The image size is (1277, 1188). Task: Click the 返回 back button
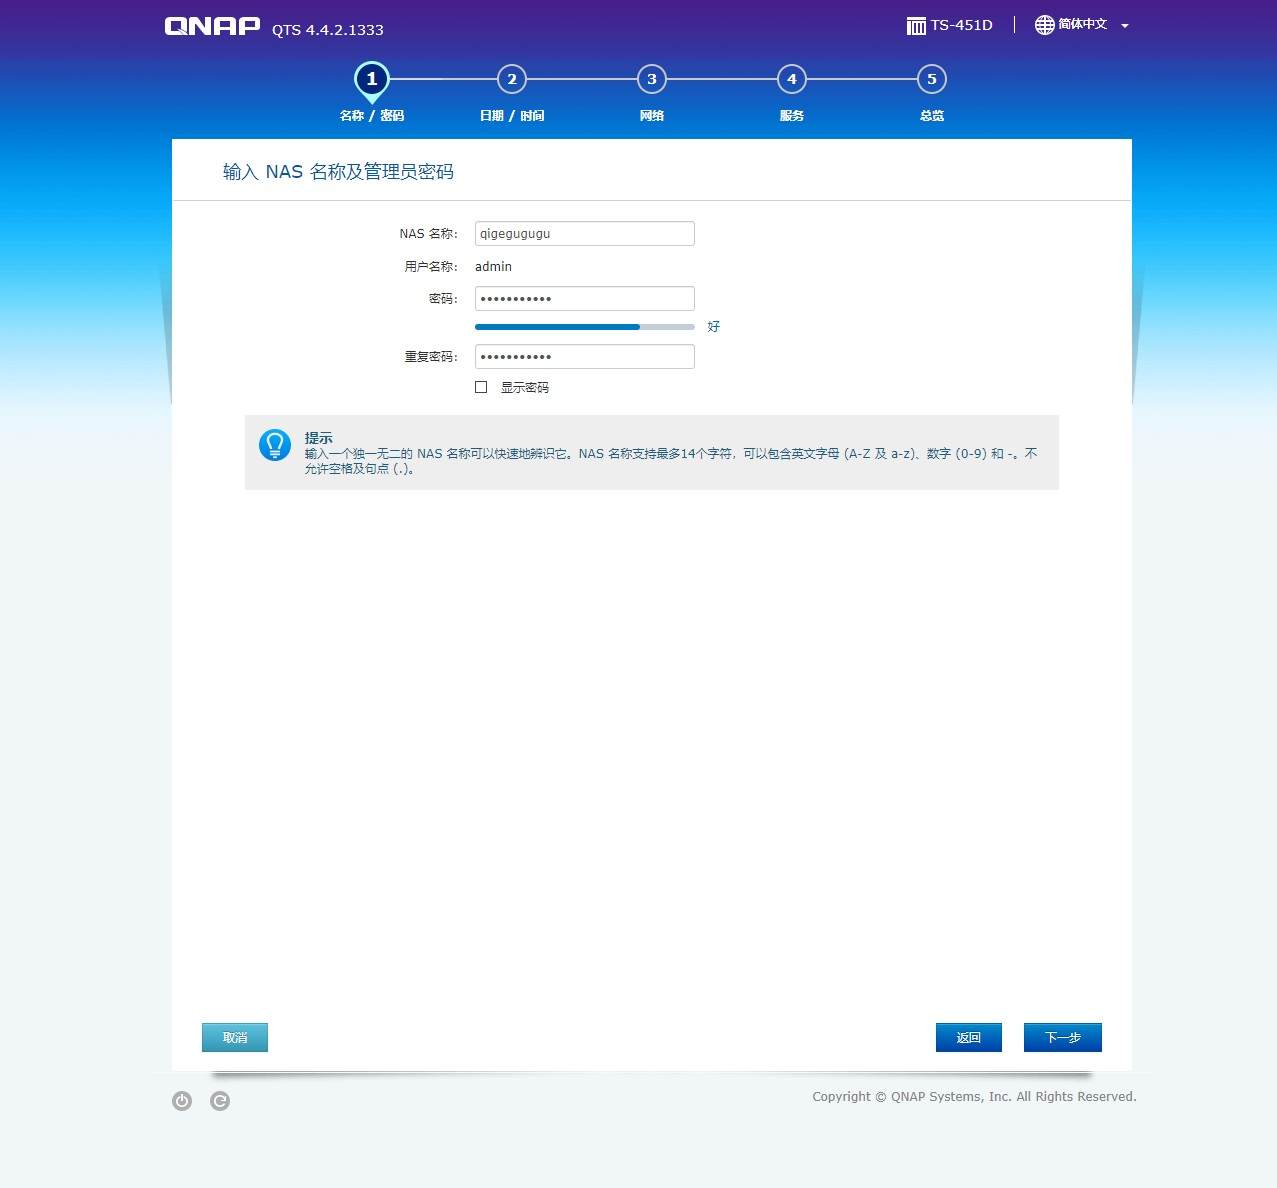pos(969,1038)
